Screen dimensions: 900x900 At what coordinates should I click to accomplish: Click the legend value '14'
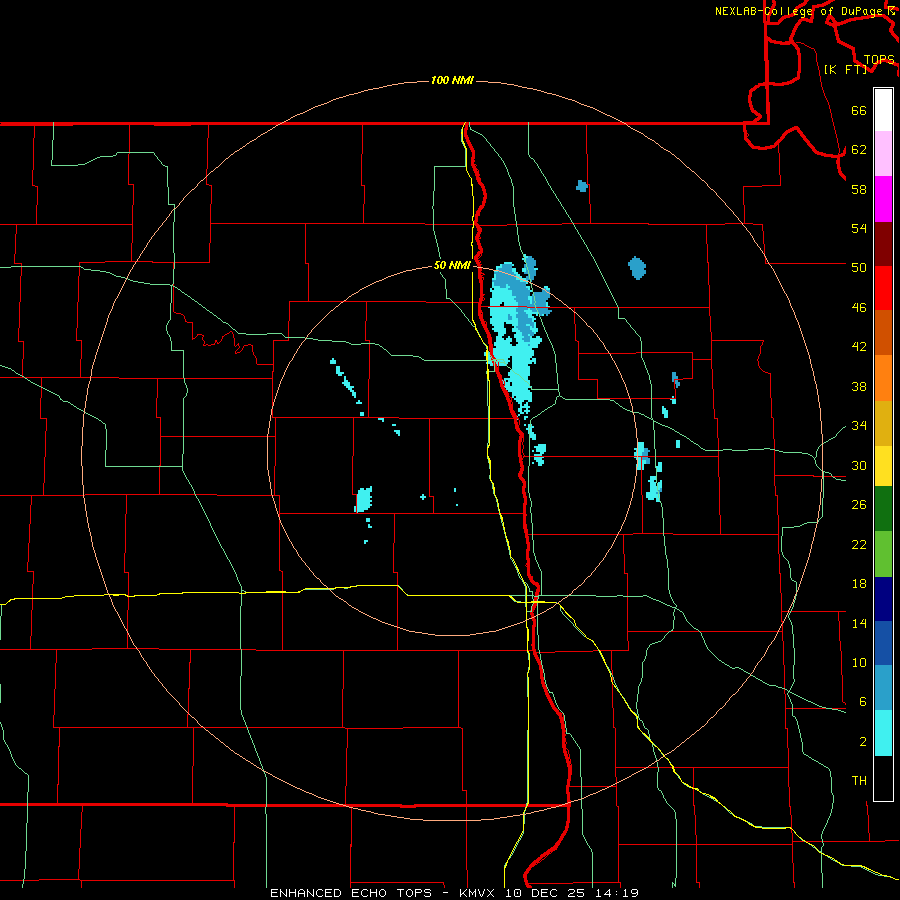tap(859, 623)
